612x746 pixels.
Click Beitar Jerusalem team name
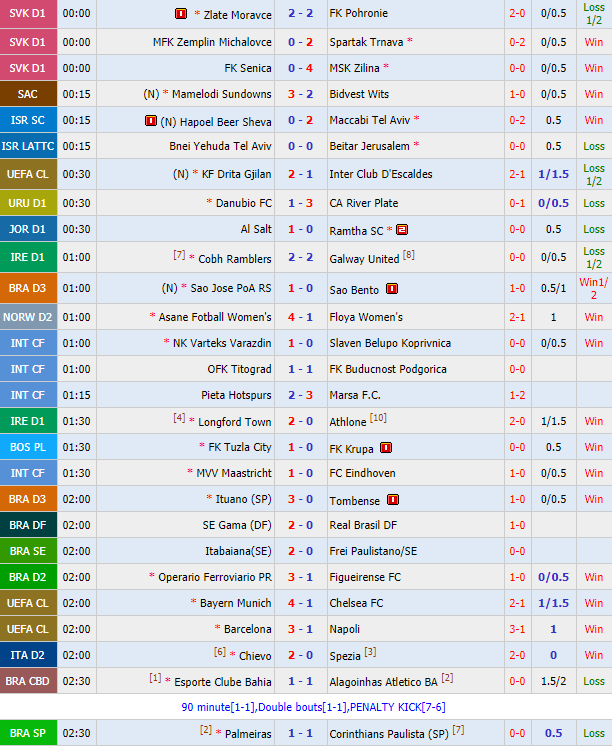pyautogui.click(x=369, y=146)
